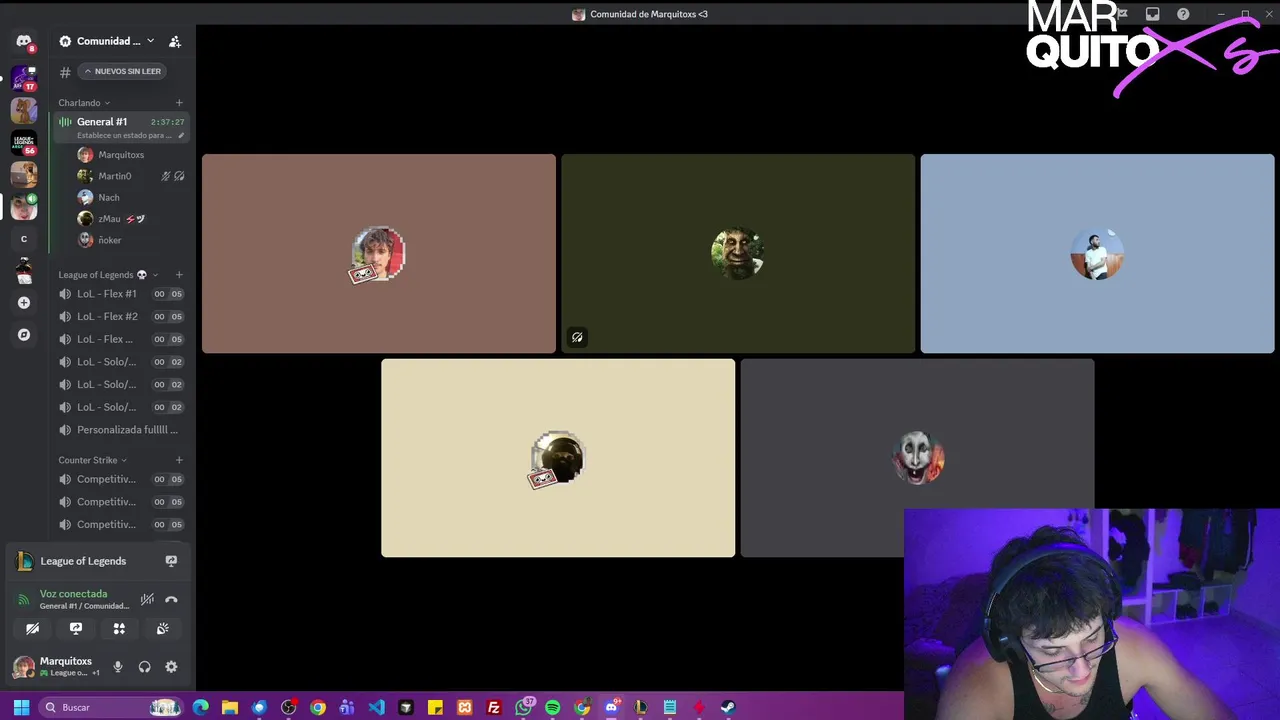This screenshot has height=720, width=1280.
Task: Open the League of Legends Argentina server icon
Action: coord(24,142)
